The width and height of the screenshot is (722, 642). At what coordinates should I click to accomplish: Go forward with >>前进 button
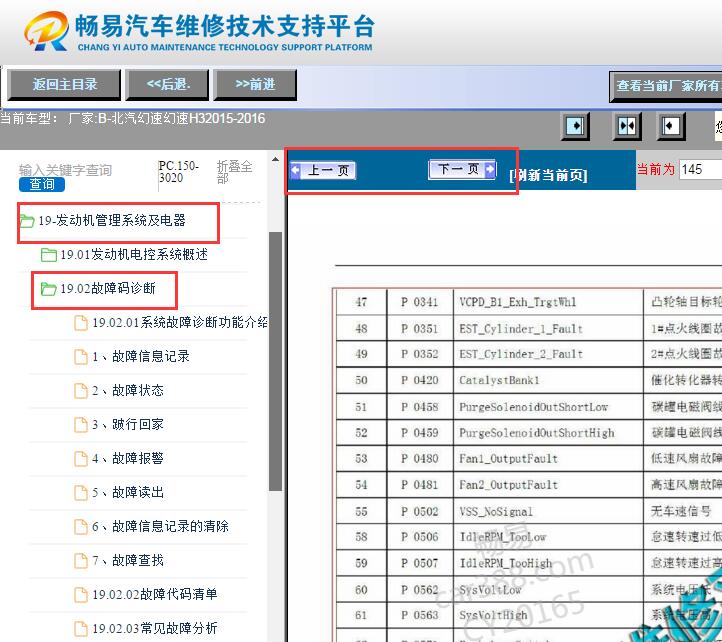coord(255,85)
